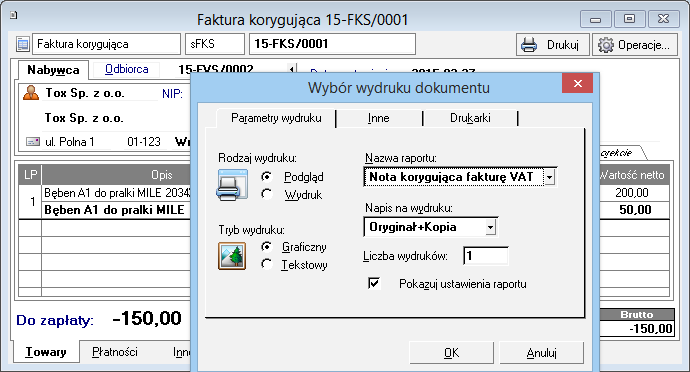Image resolution: width=690 pixels, height=372 pixels.
Task: Open the Napis na wydruku dropdown arrow
Action: 491,228
